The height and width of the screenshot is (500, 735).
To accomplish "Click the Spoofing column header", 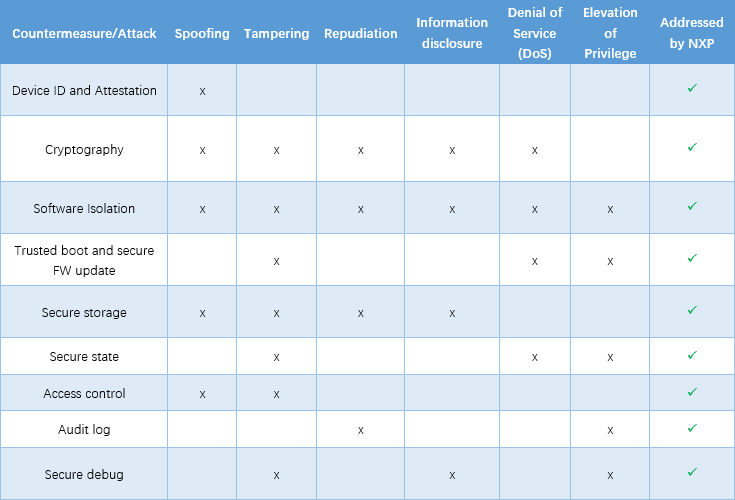I will point(202,33).
